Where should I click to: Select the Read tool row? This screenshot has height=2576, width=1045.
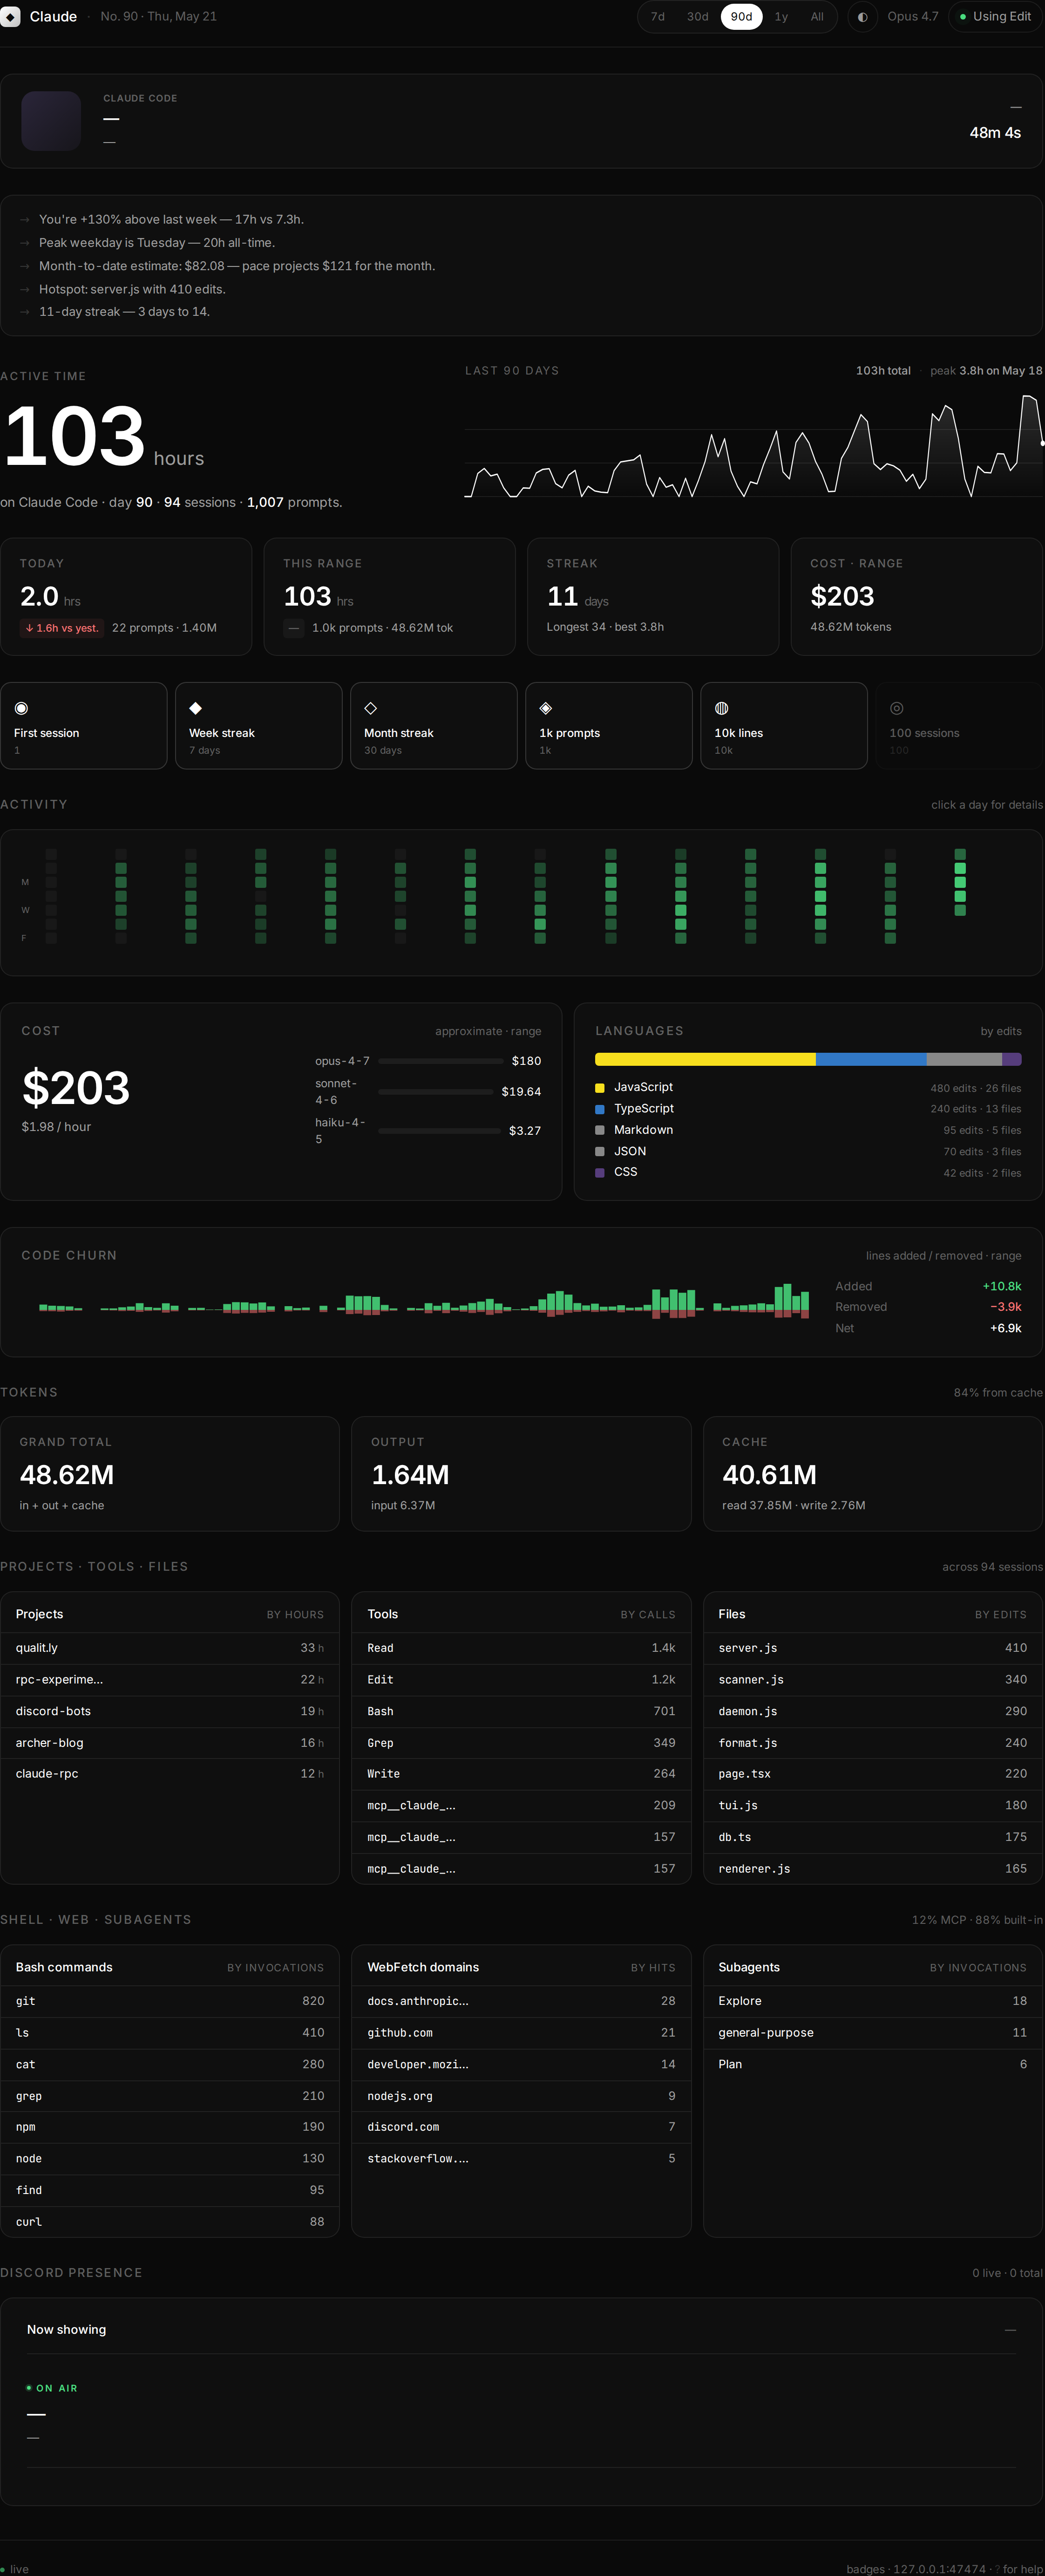[521, 1648]
